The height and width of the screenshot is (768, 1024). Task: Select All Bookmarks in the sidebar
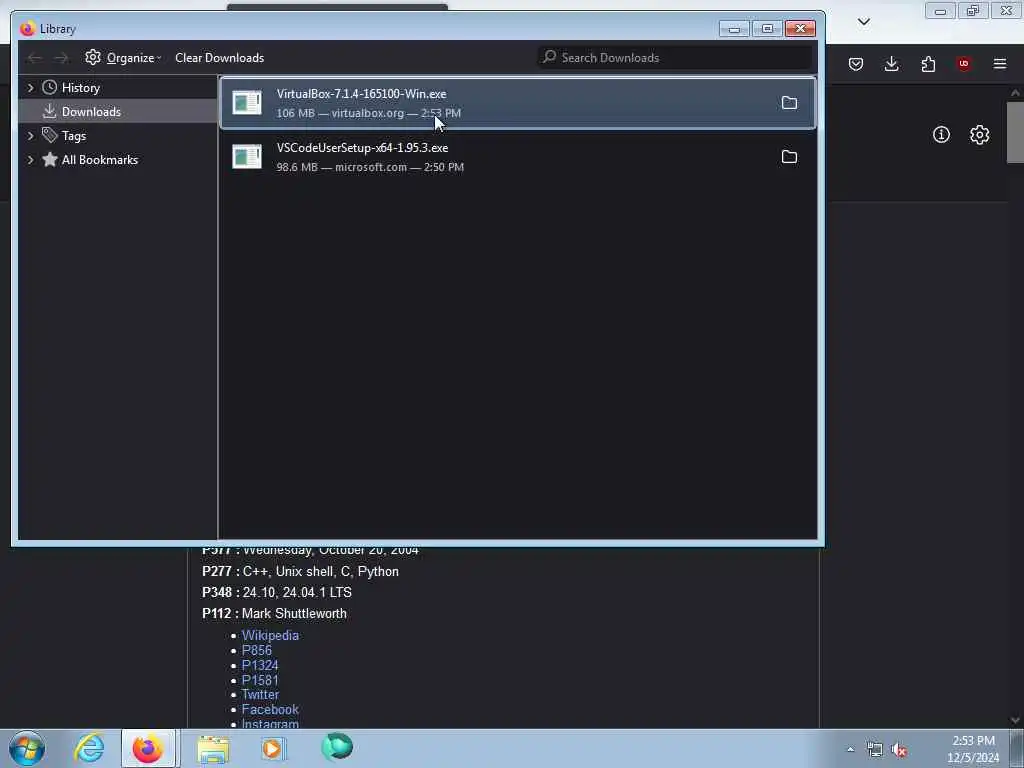click(100, 160)
